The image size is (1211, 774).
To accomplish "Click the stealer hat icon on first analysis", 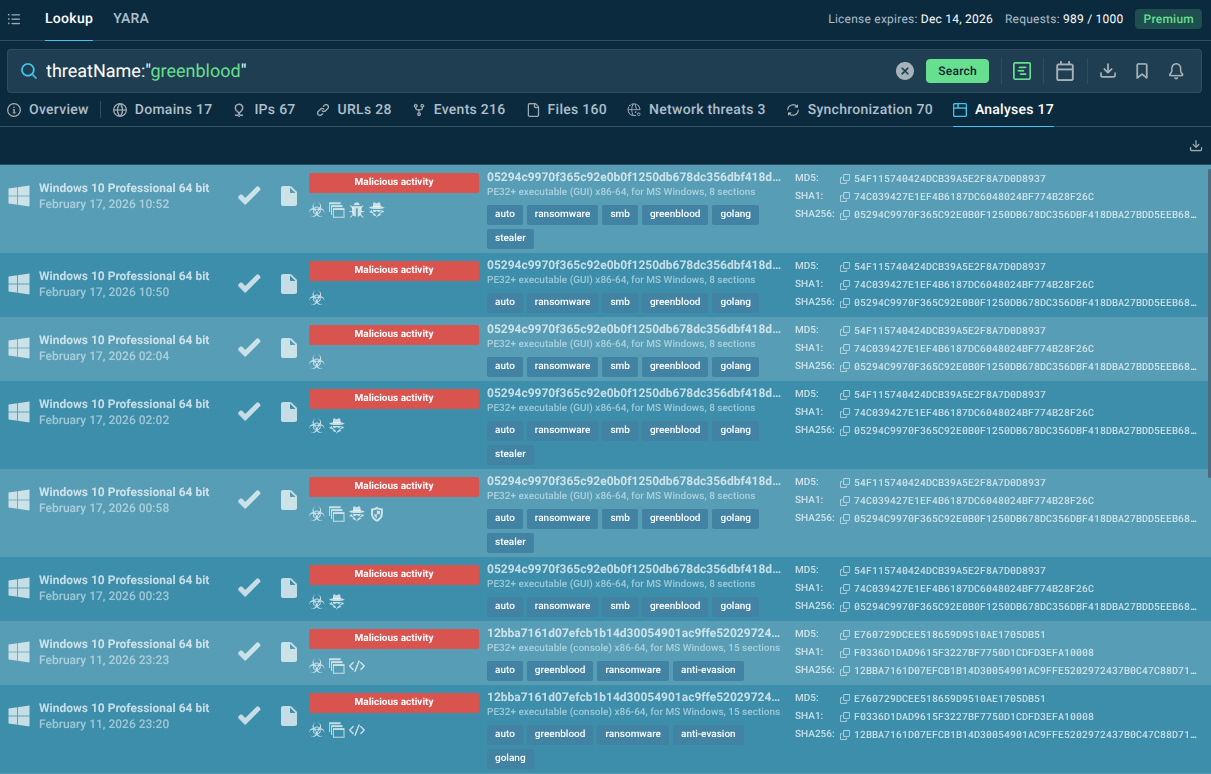I will (378, 211).
